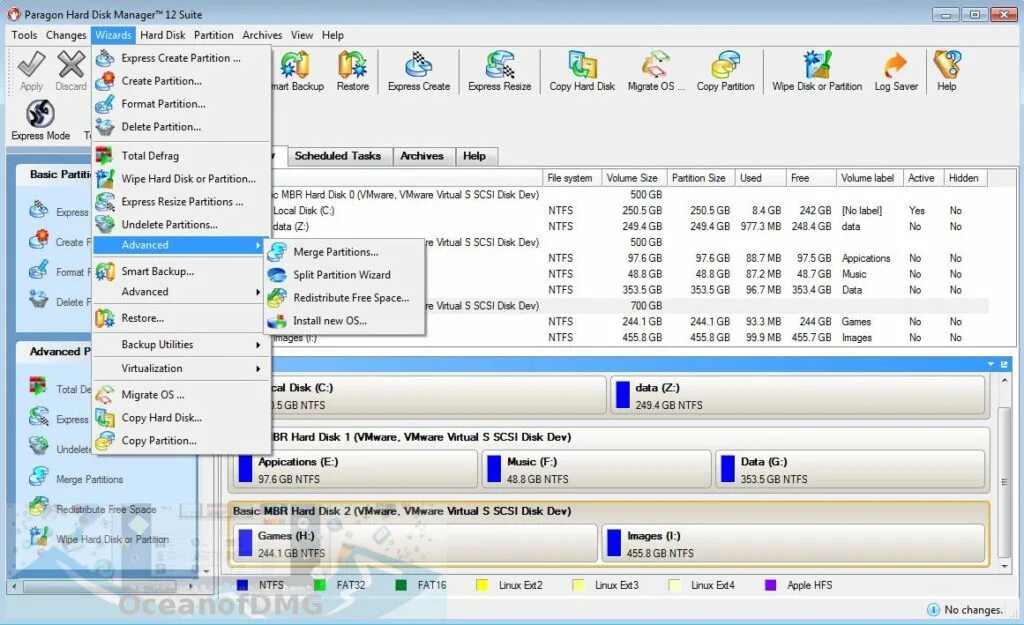Screen dimensions: 1024x625
Task: Select Total Defrag menu entry
Action: pos(182,155)
